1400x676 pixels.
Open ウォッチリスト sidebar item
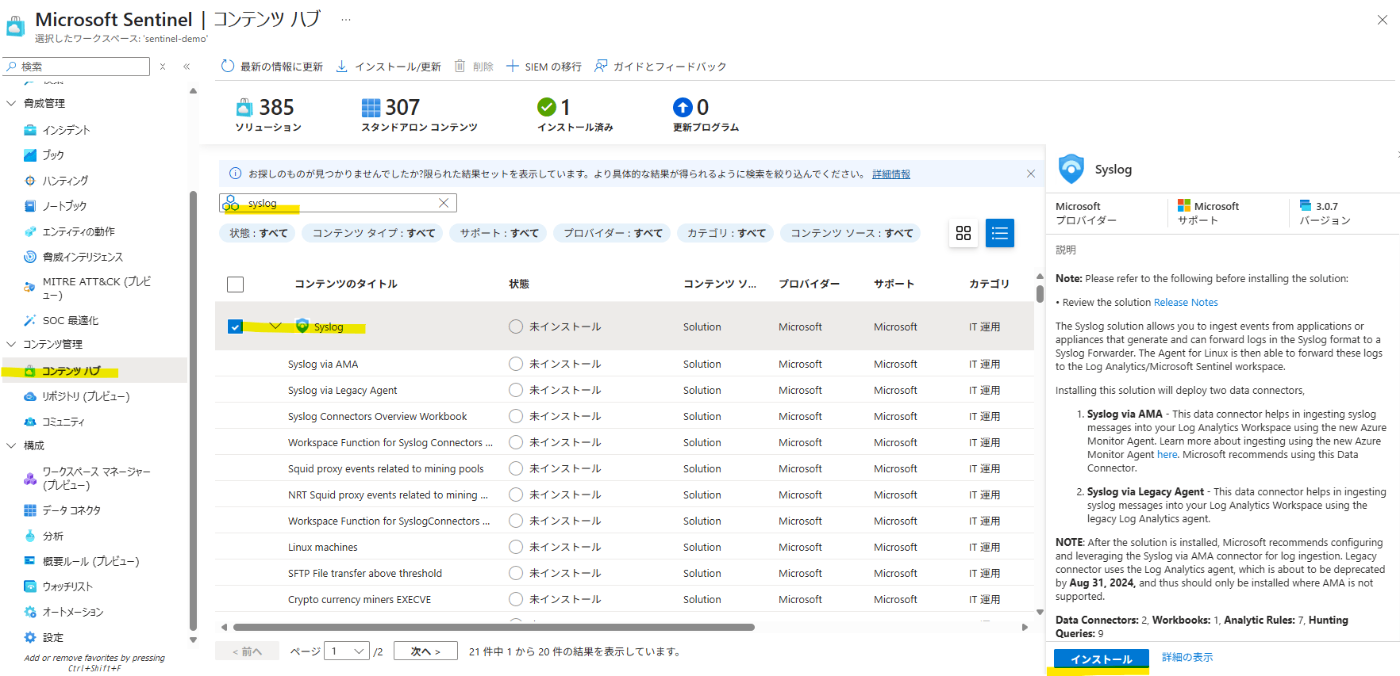67,587
